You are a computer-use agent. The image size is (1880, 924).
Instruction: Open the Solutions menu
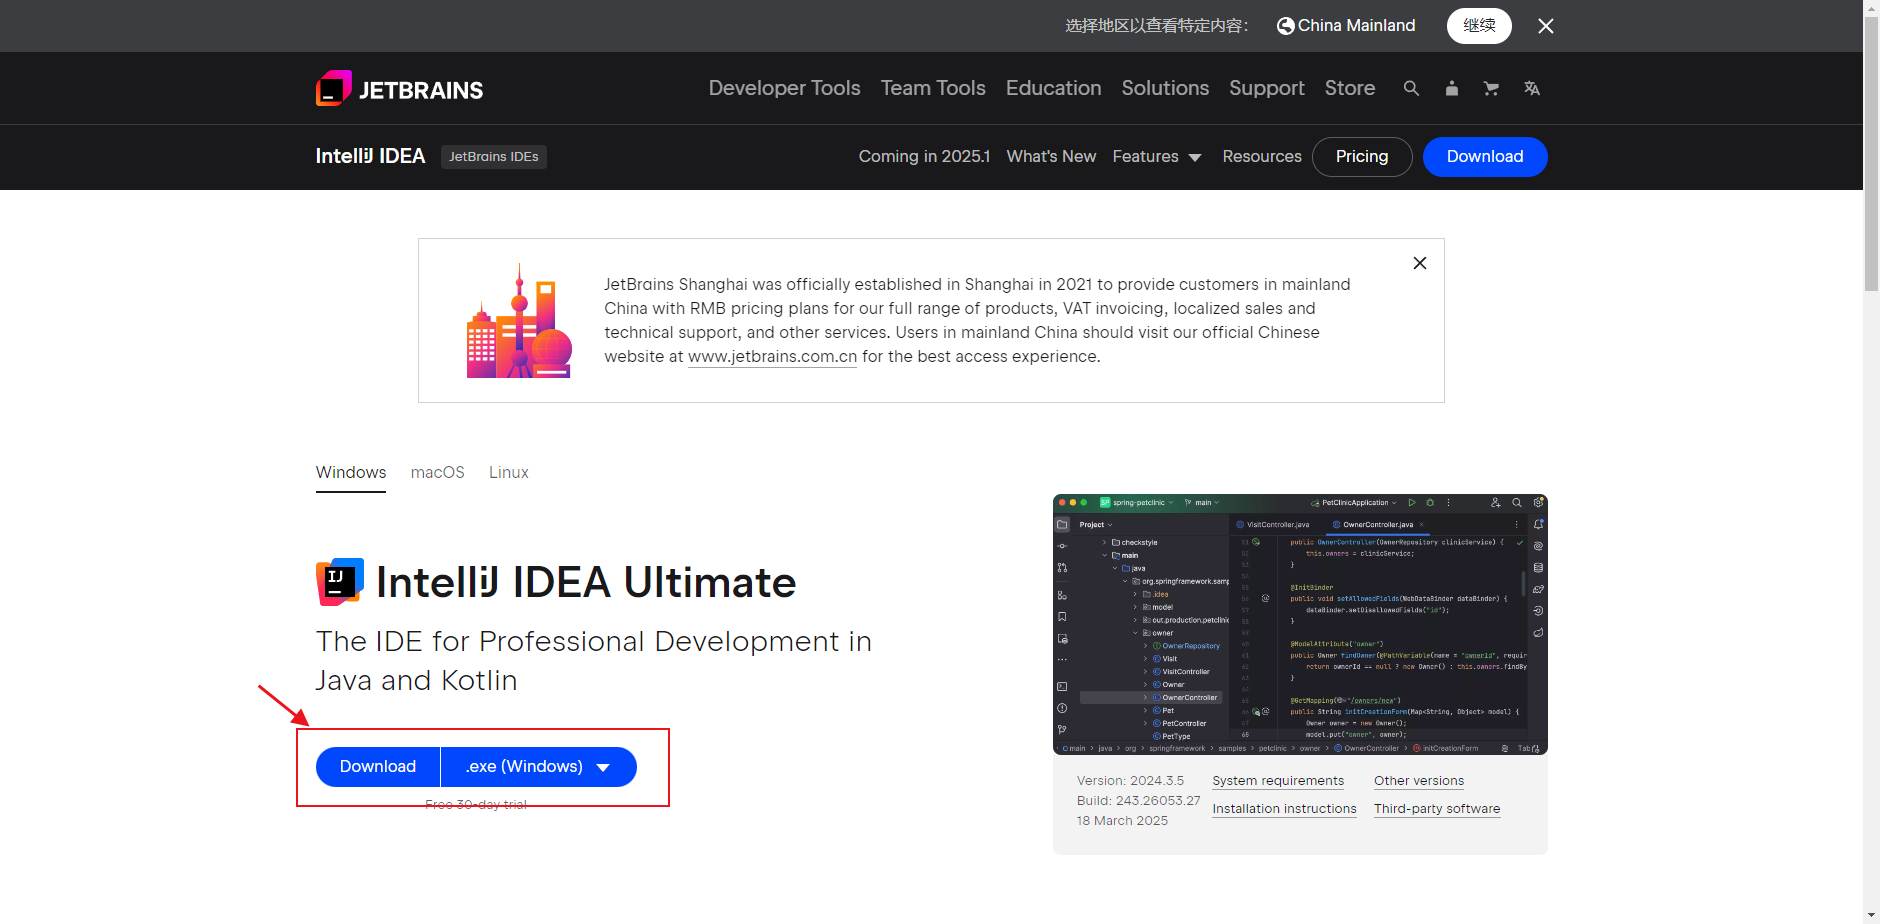1165,88
